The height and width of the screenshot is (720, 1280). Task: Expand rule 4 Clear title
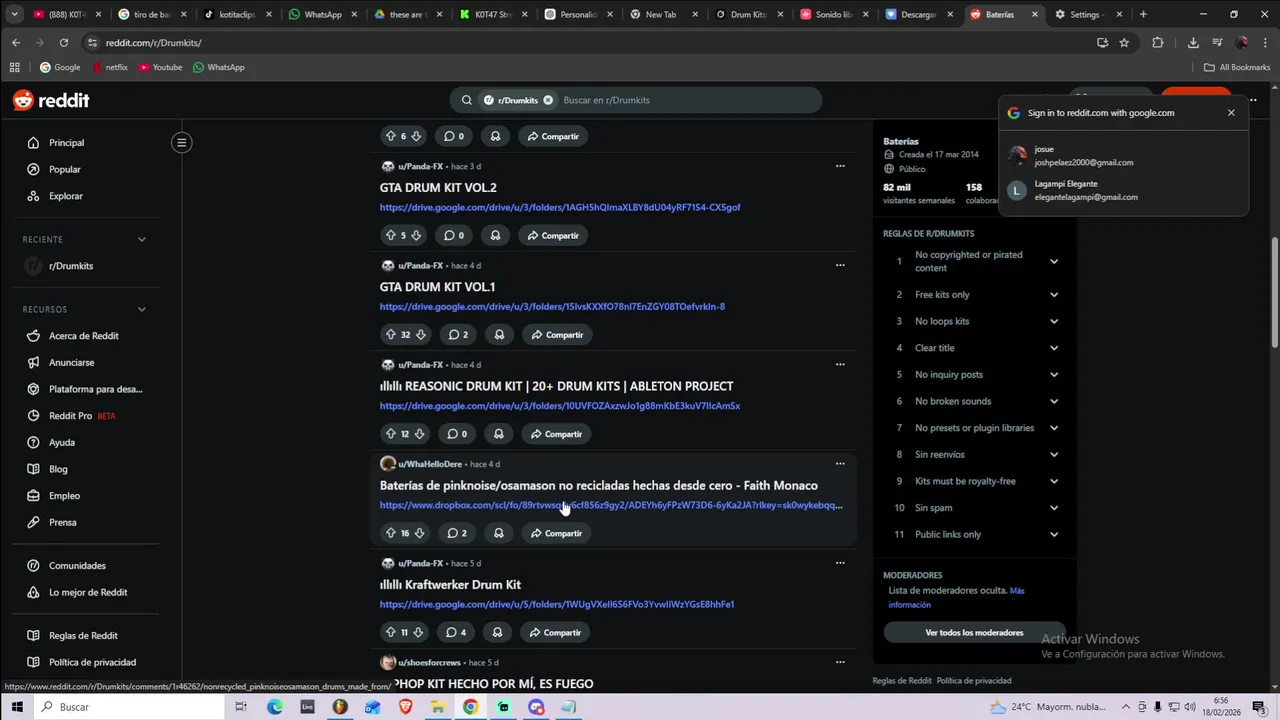click(x=1053, y=348)
